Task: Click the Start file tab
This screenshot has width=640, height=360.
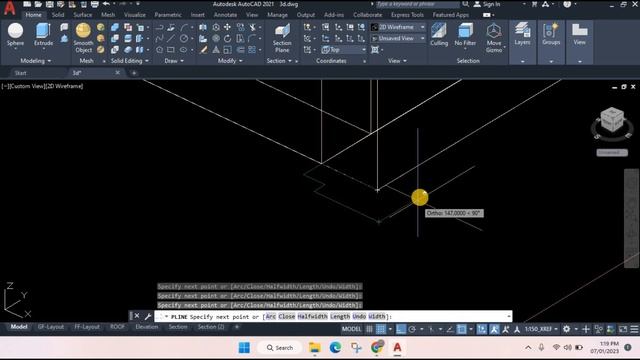Action: pos(20,73)
